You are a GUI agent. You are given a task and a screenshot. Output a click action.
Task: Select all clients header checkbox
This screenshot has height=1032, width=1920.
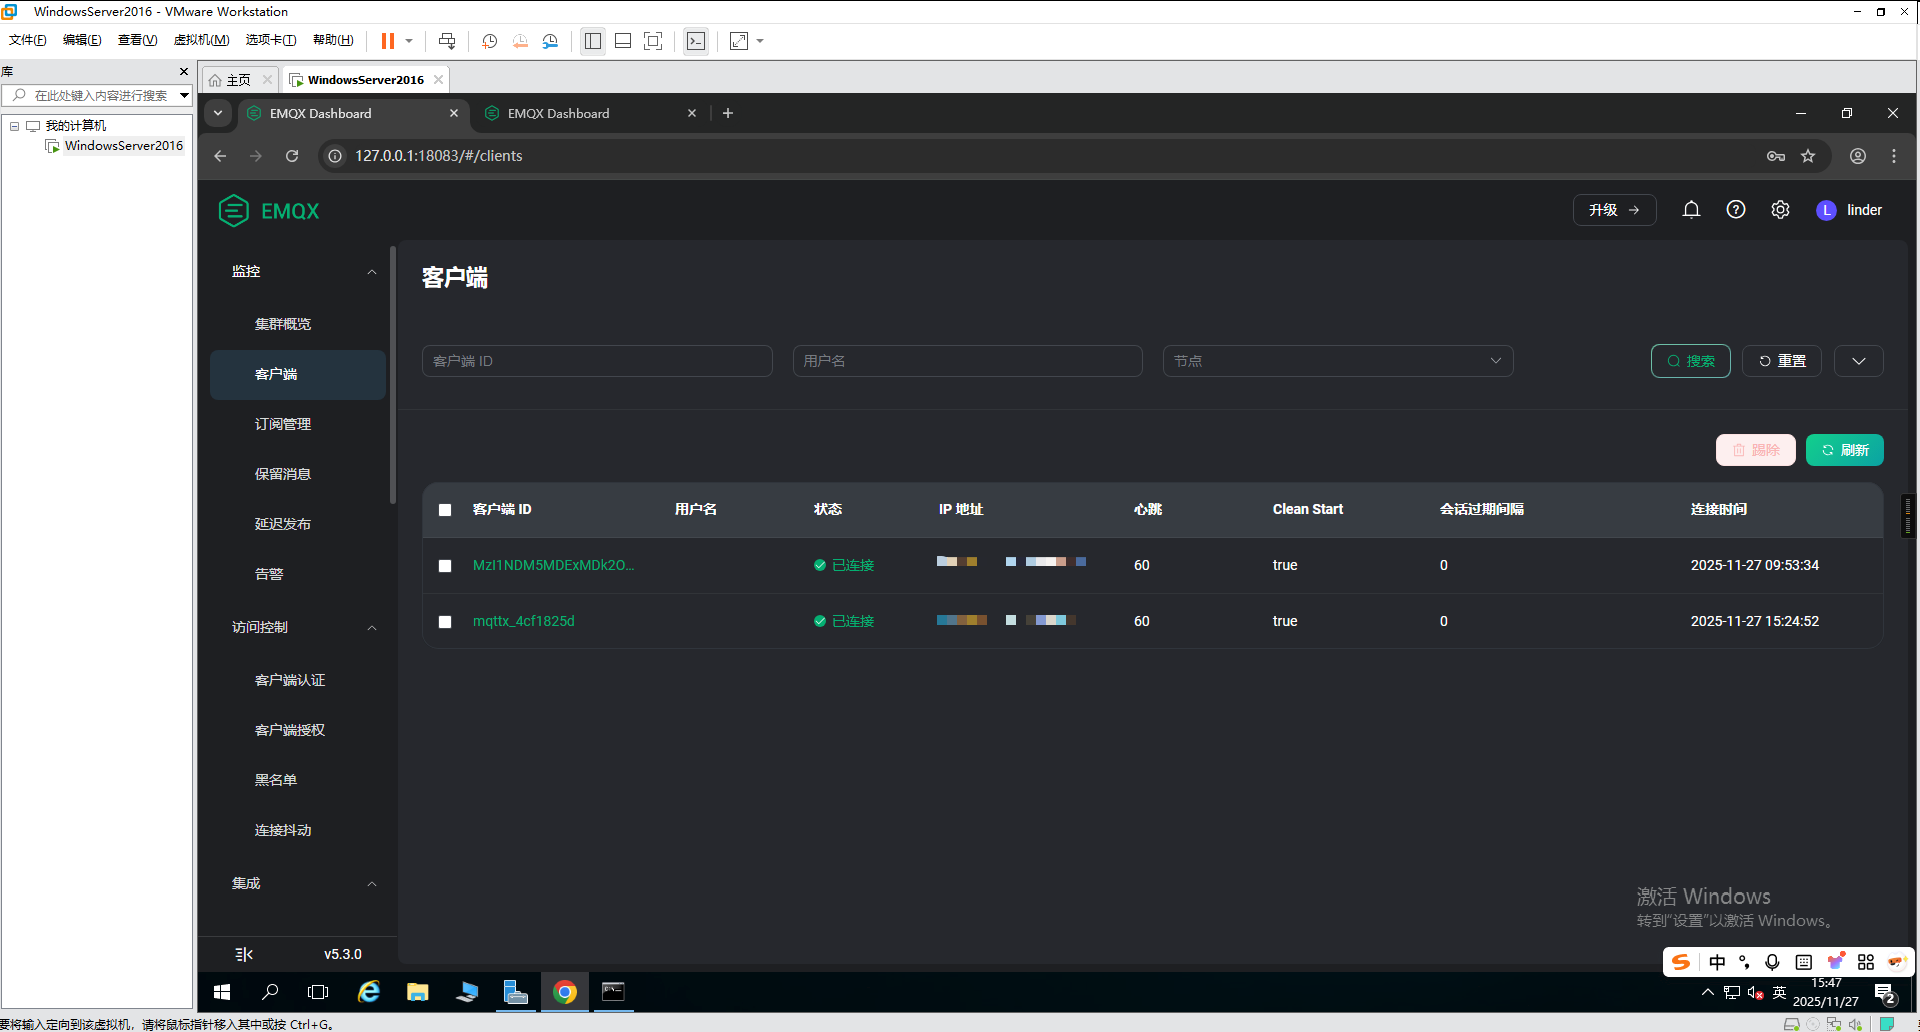point(445,510)
